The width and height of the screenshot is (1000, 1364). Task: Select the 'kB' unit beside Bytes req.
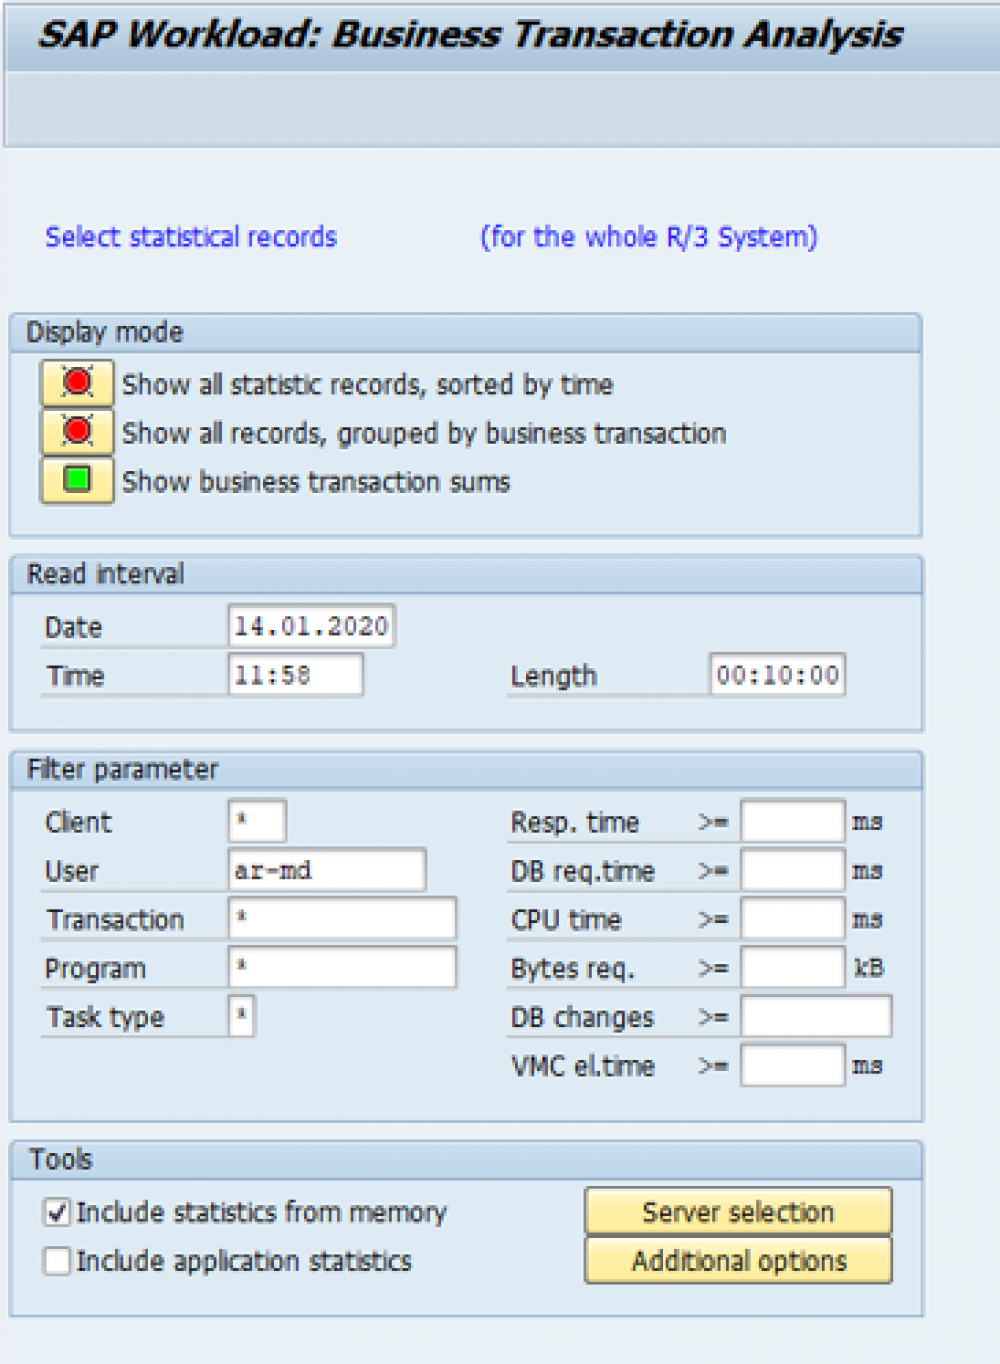click(868, 967)
